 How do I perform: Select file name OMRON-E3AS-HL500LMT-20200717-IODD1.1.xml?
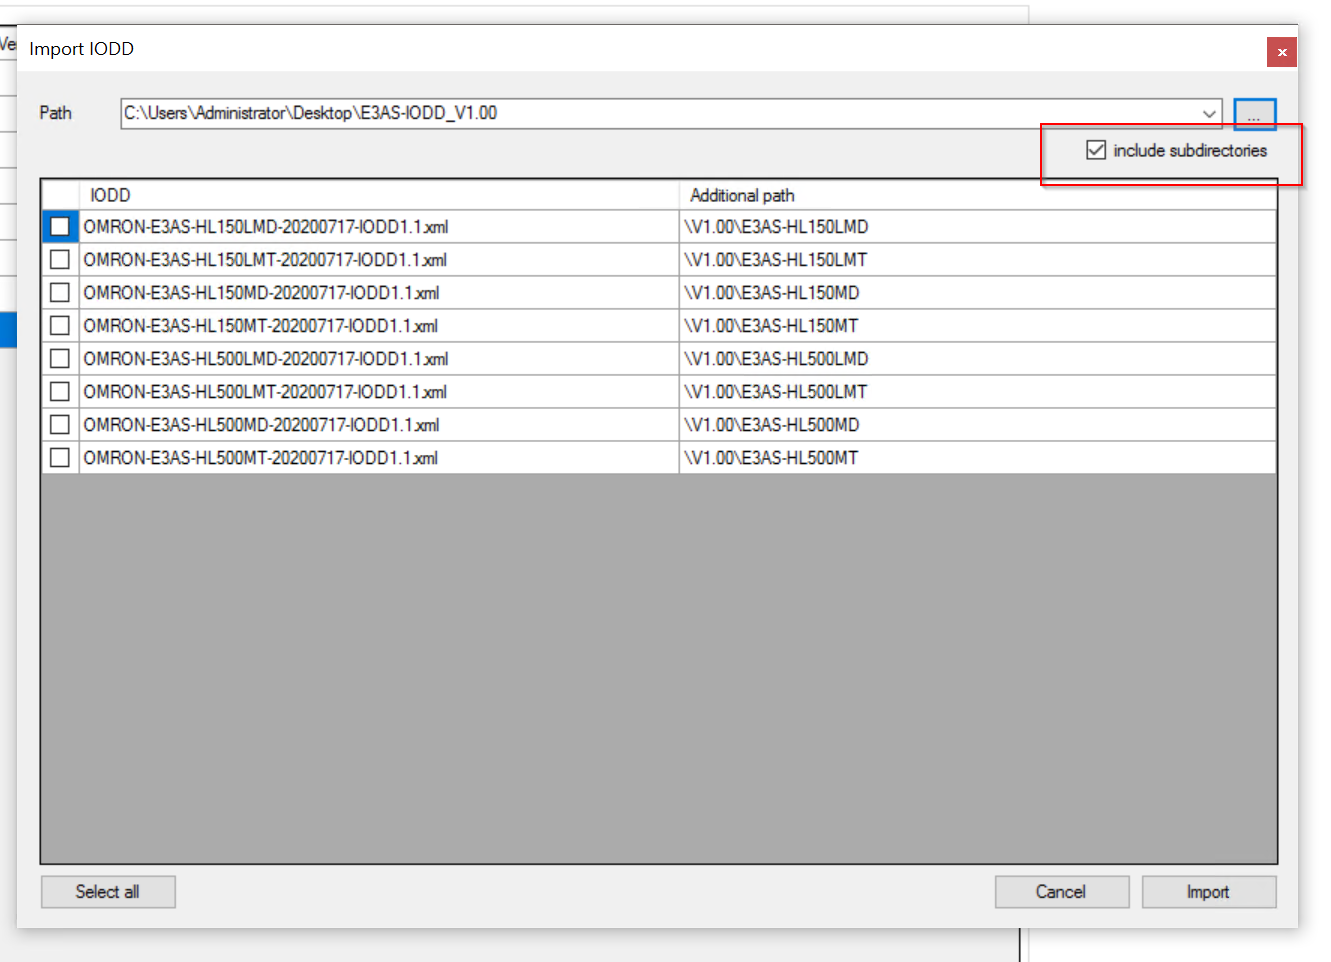click(x=265, y=392)
